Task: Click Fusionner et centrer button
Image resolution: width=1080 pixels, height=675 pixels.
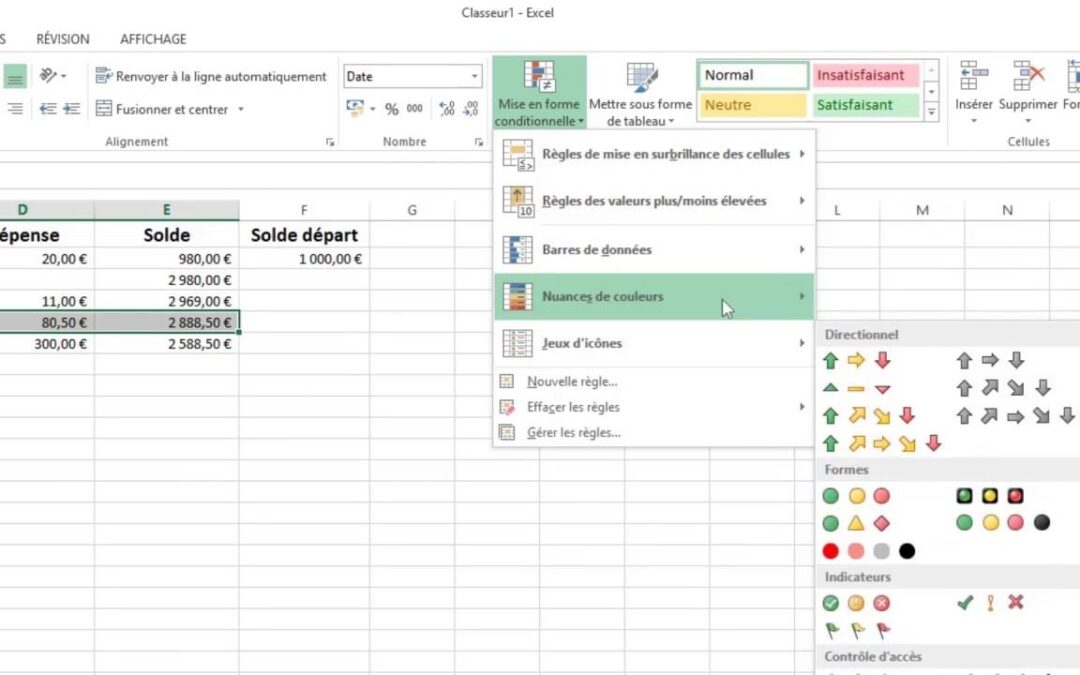Action: coord(162,109)
